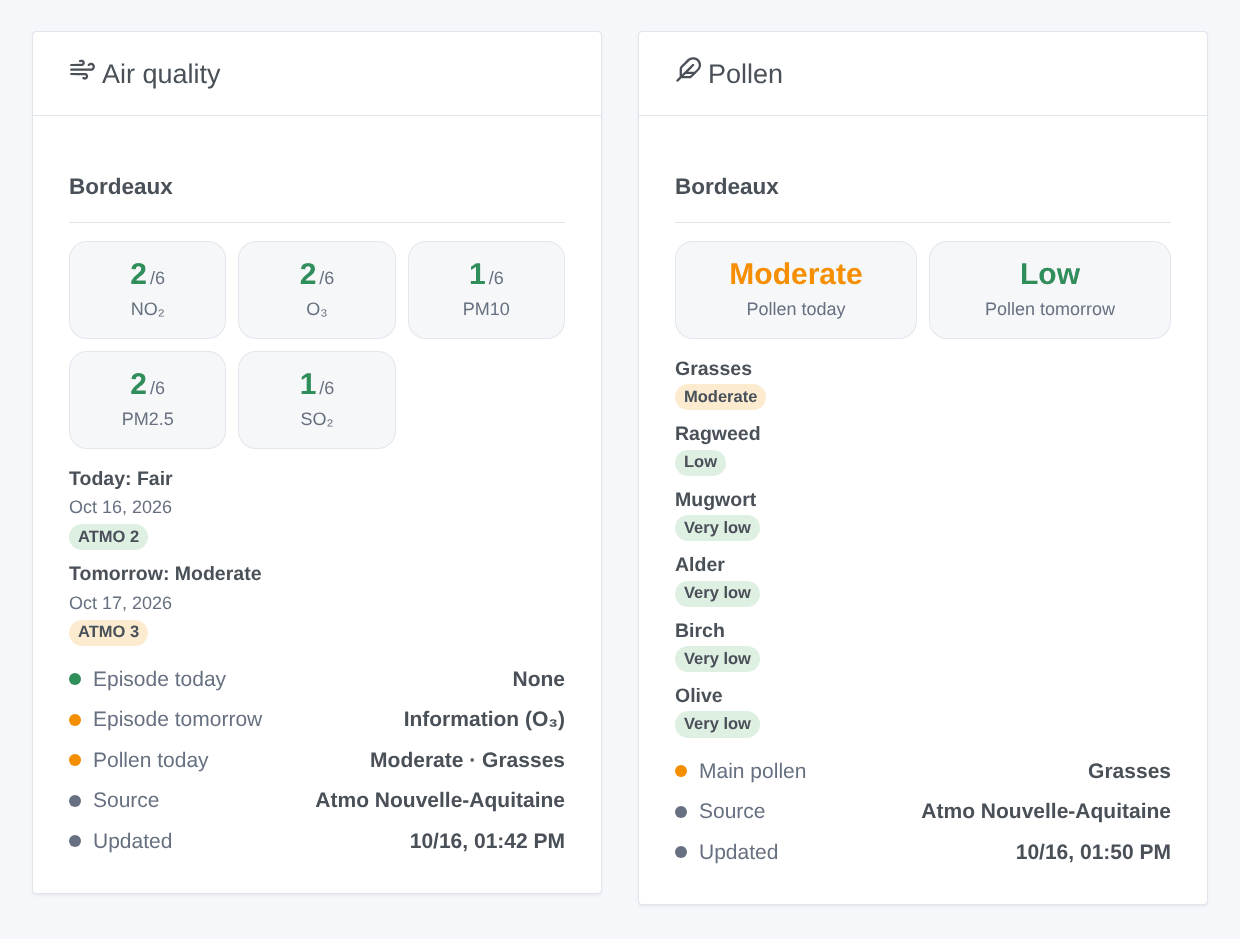The image size is (1240, 939).
Task: Click the Moderate badge under Grasses
Action: pyautogui.click(x=720, y=397)
